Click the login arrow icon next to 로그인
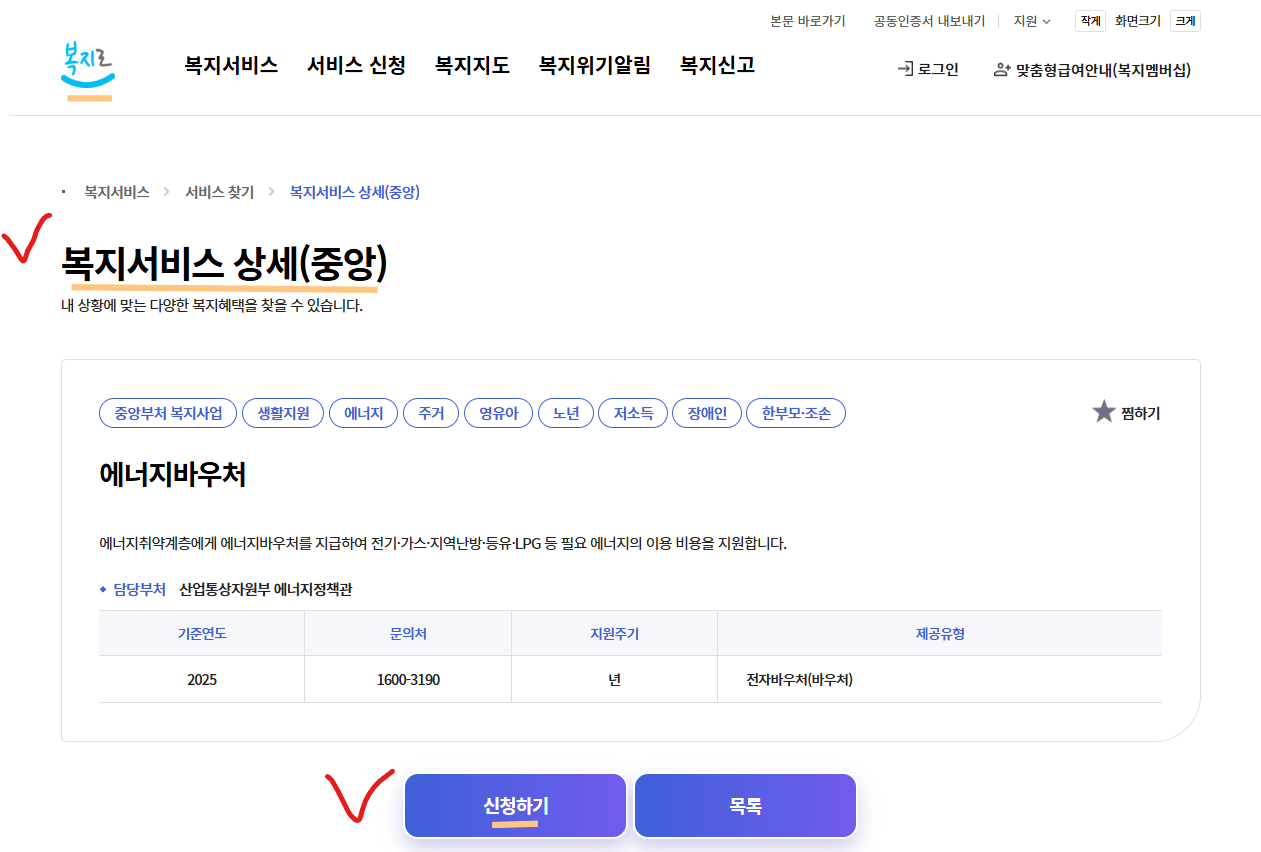 pos(903,68)
